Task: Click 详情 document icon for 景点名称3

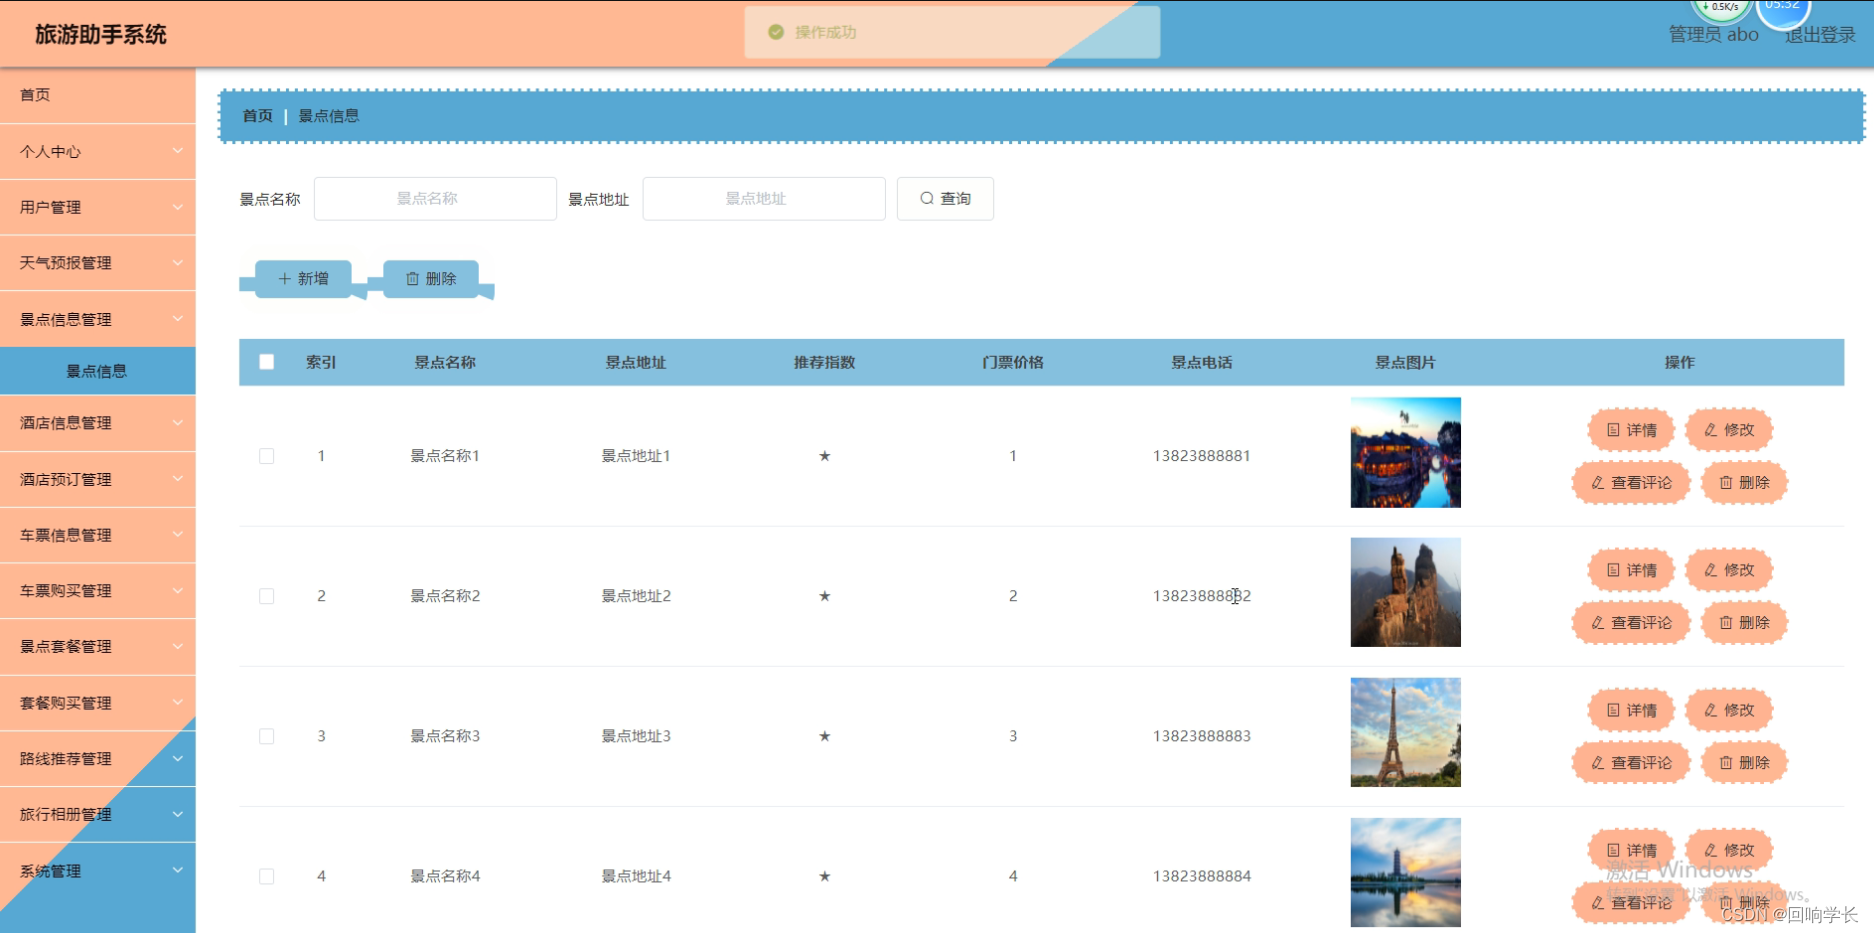Action: pos(1613,710)
